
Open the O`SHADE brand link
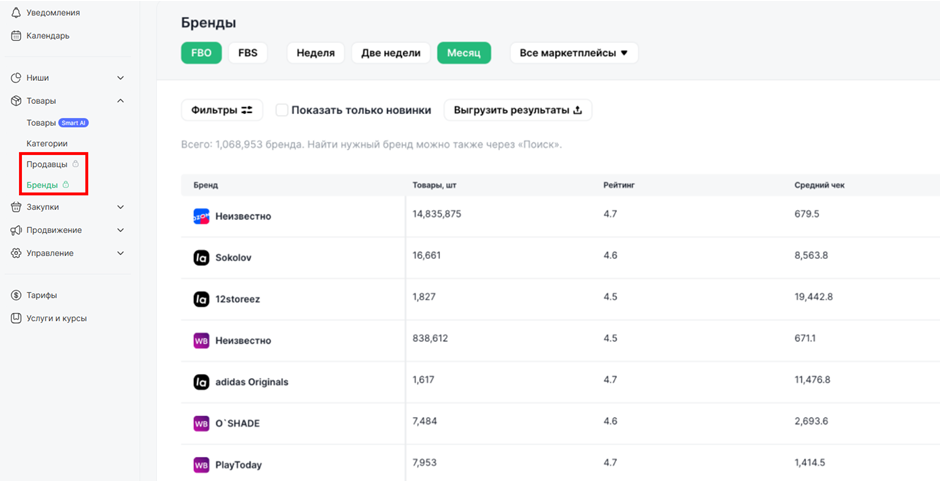(237, 423)
